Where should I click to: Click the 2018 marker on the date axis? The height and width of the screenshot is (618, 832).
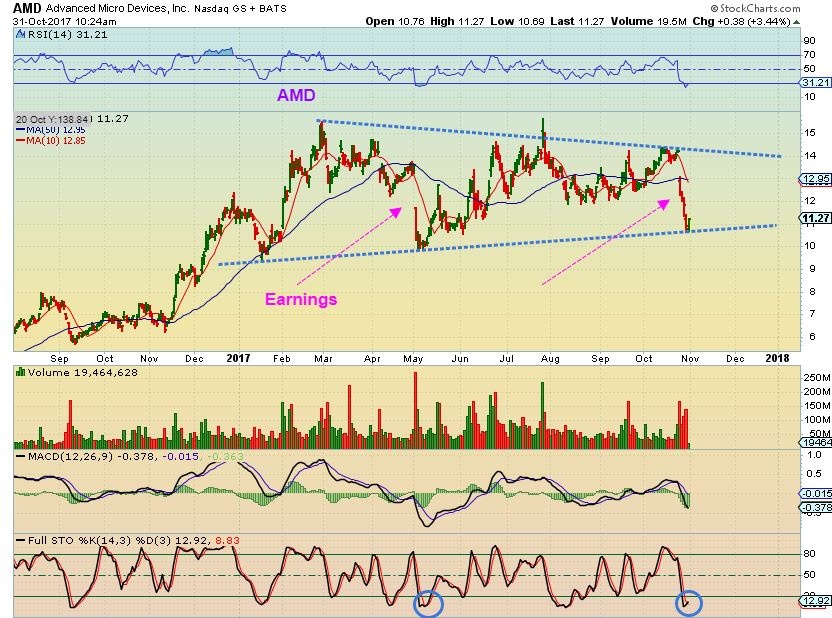tap(777, 357)
